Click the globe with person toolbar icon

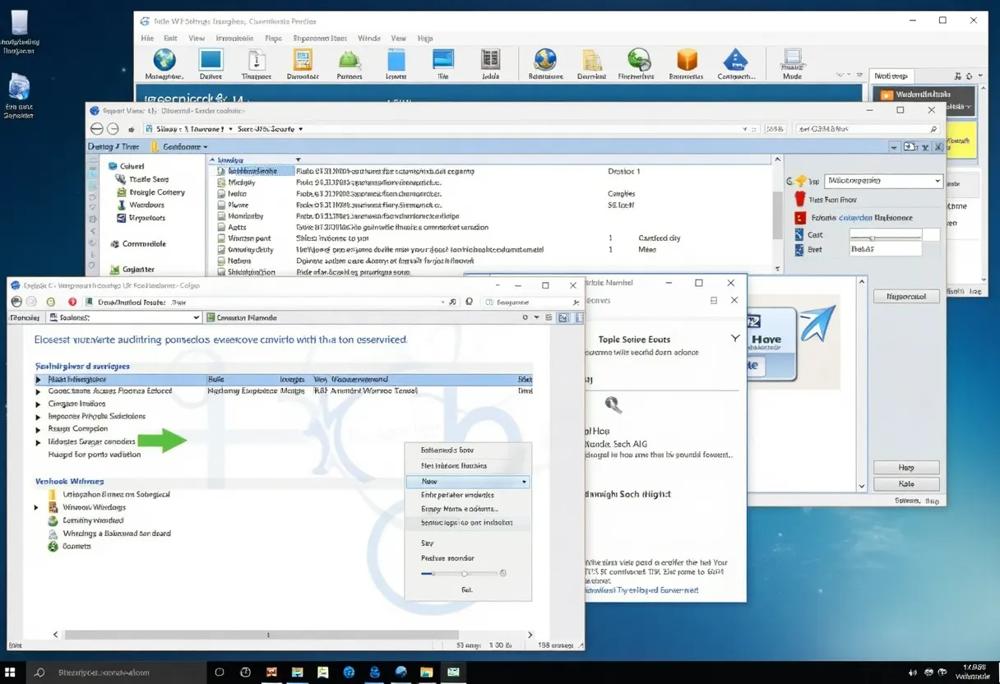click(545, 59)
